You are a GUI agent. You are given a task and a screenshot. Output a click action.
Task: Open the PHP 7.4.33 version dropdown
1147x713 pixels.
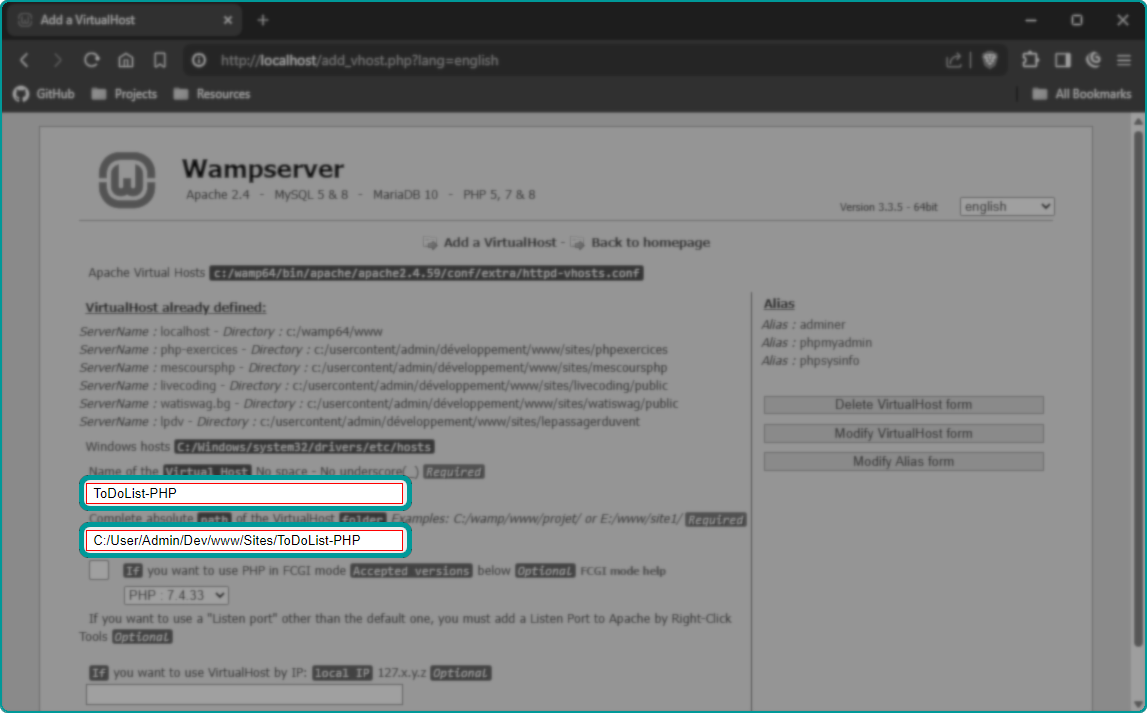point(176,595)
